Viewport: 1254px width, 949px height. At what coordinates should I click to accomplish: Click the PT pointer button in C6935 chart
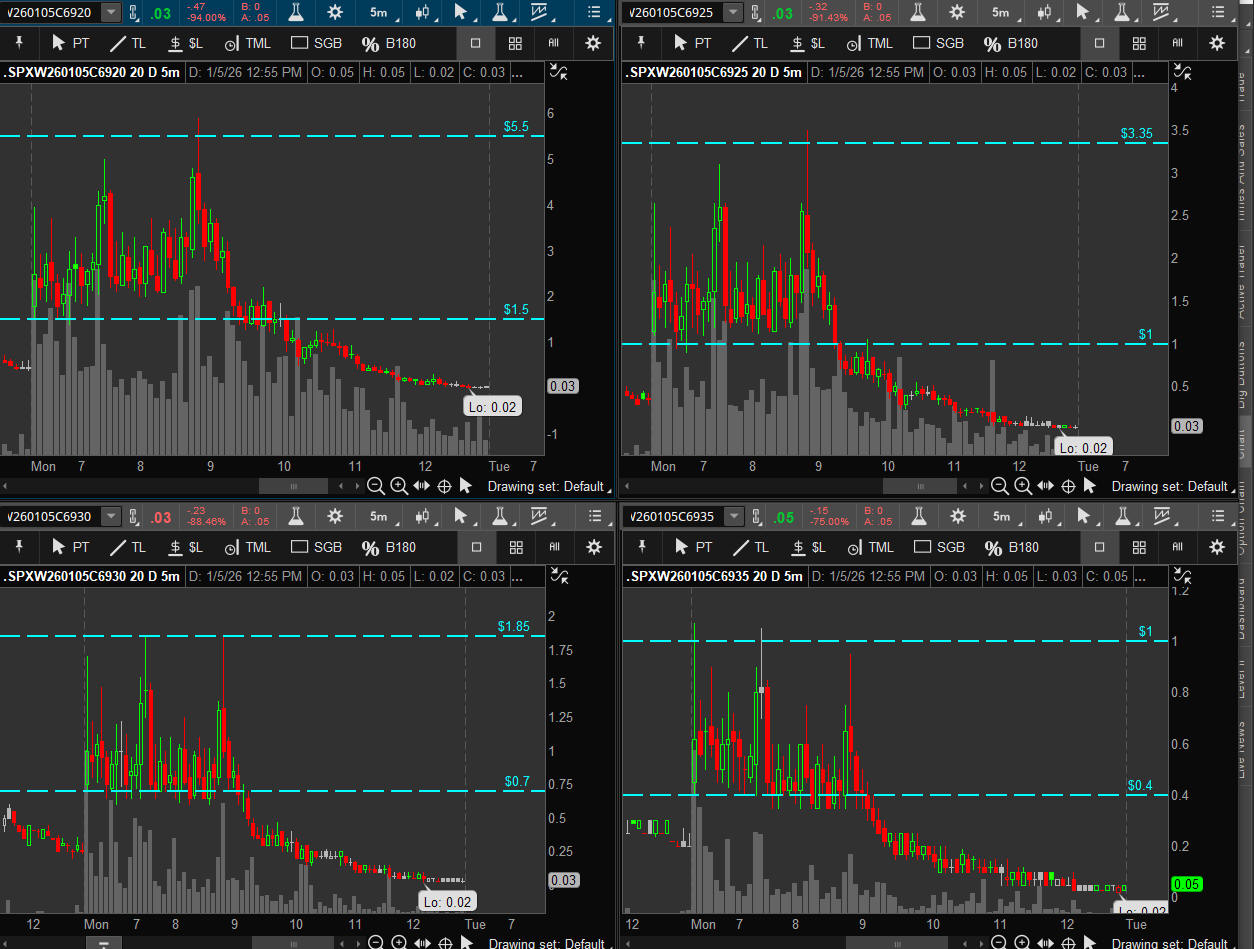(x=691, y=547)
